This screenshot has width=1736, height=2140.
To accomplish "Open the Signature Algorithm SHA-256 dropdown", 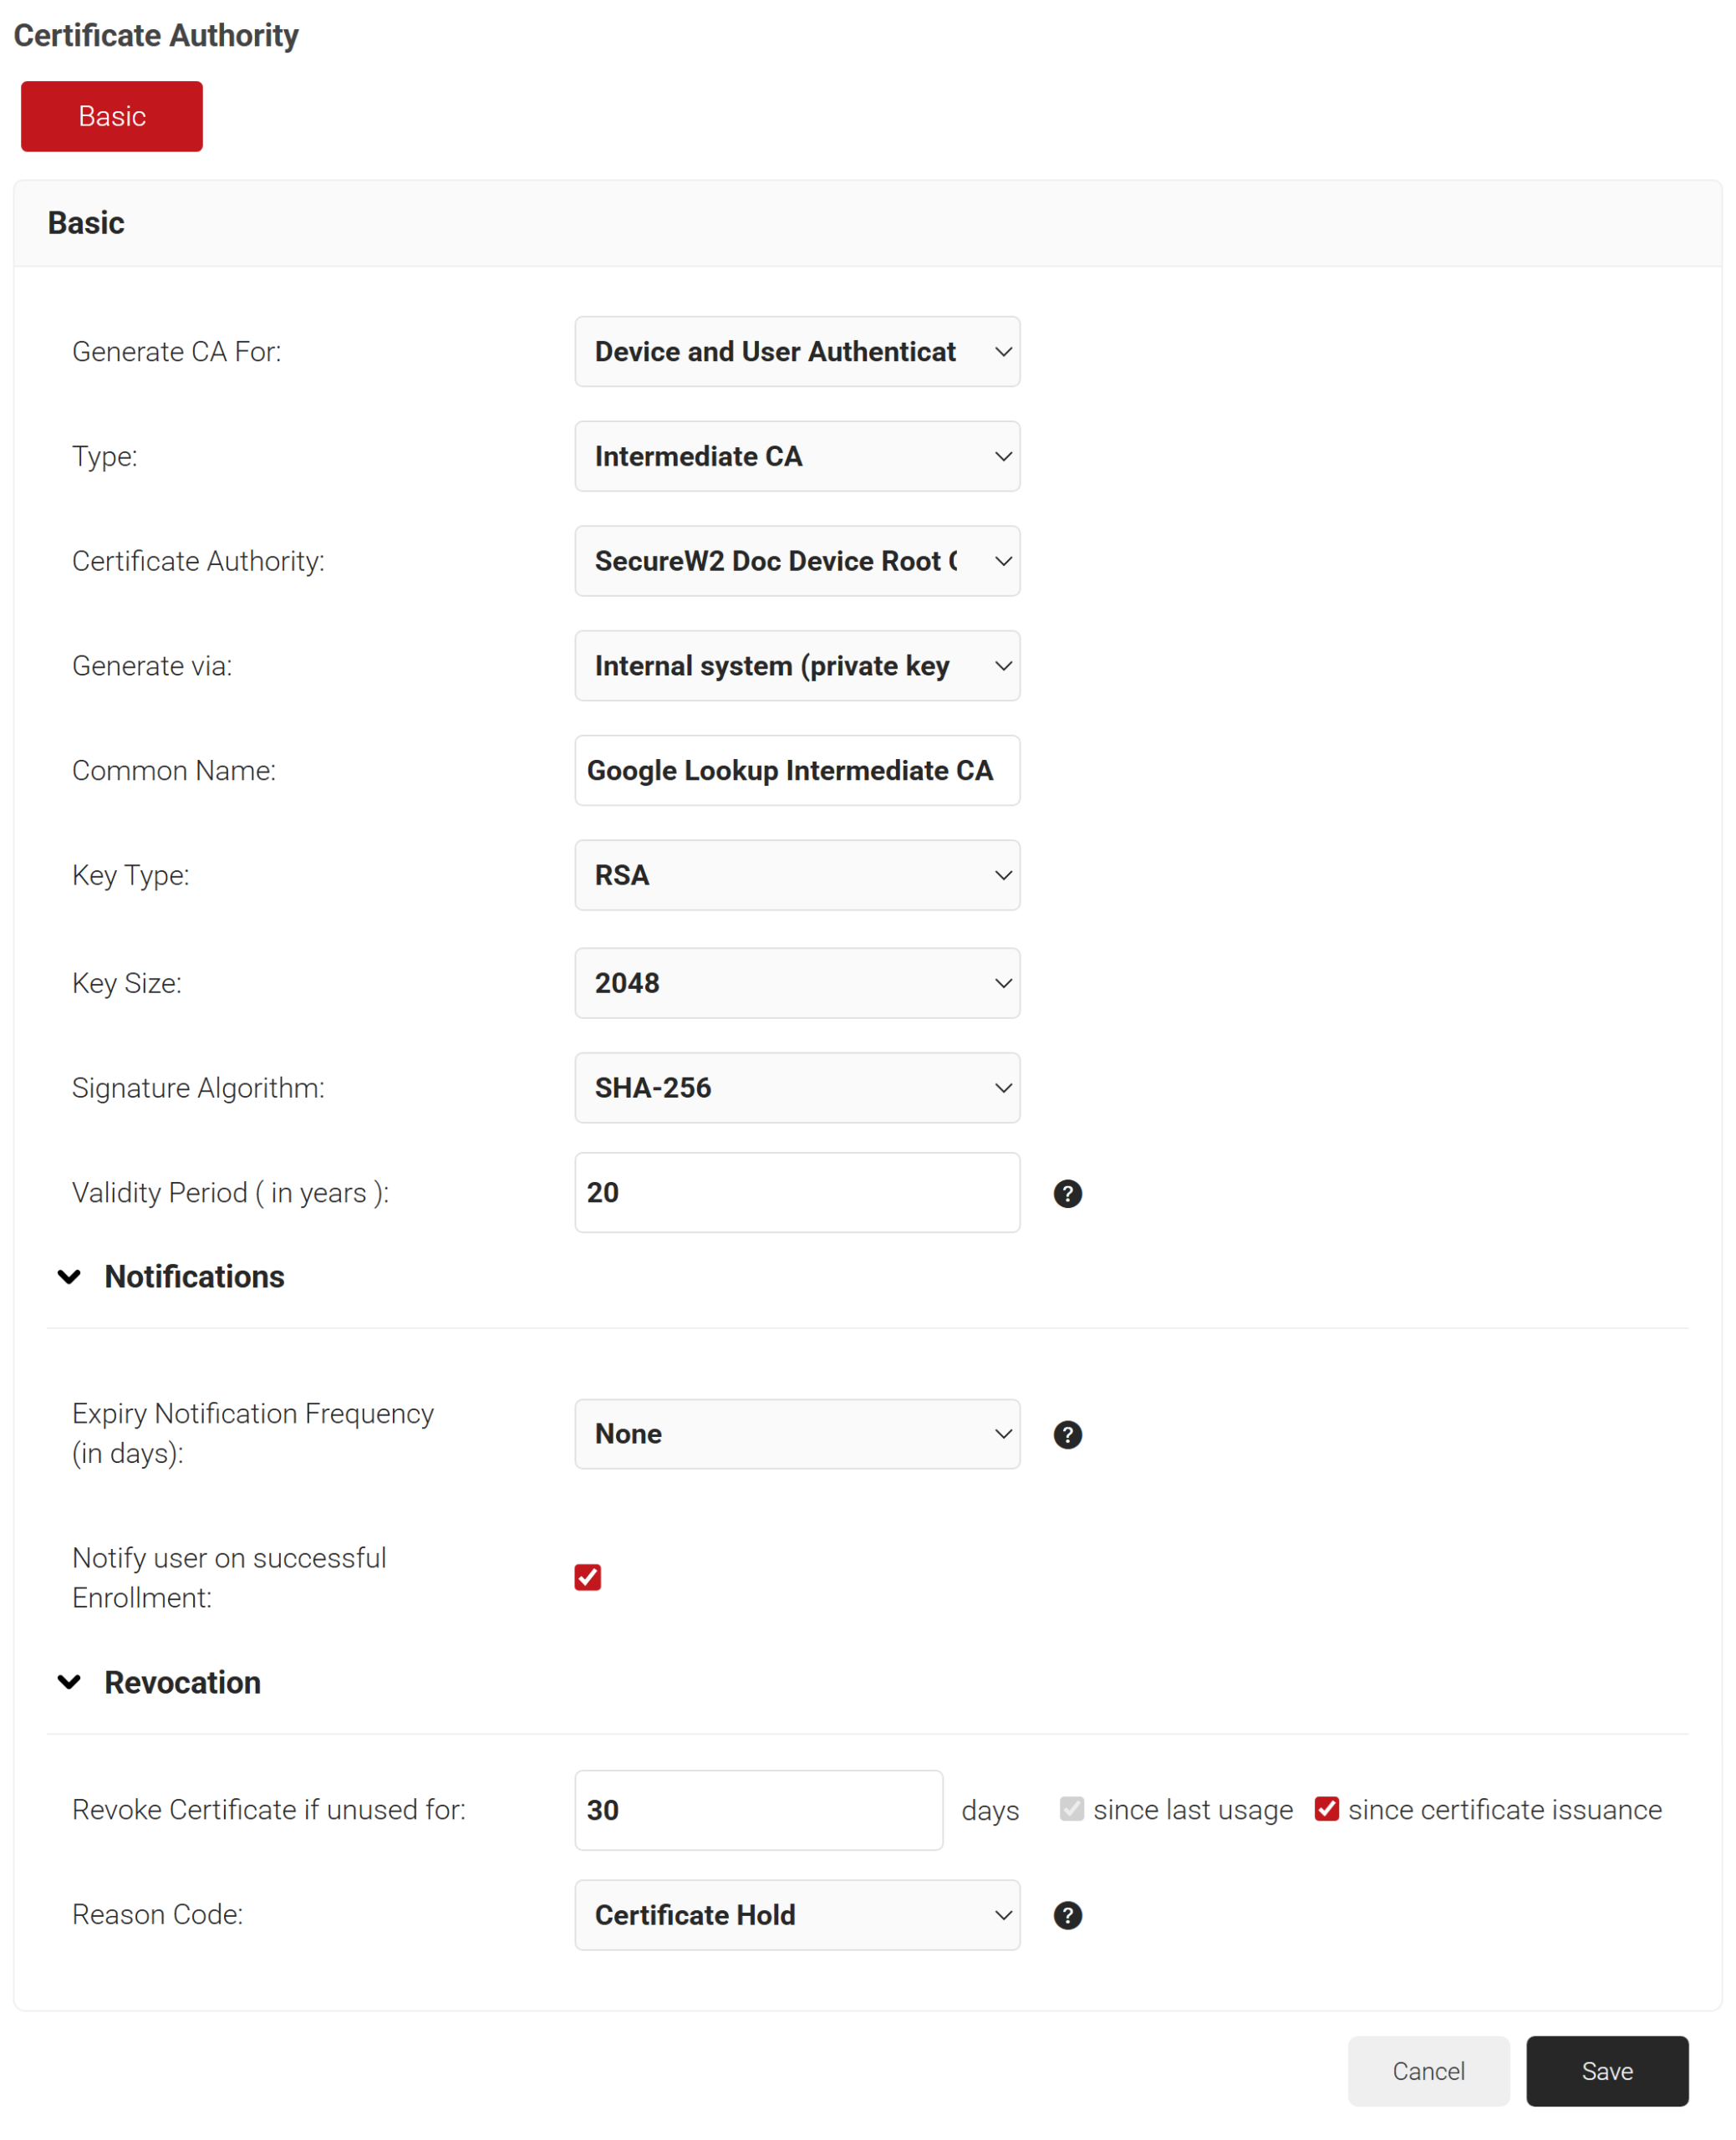I will (x=797, y=1087).
